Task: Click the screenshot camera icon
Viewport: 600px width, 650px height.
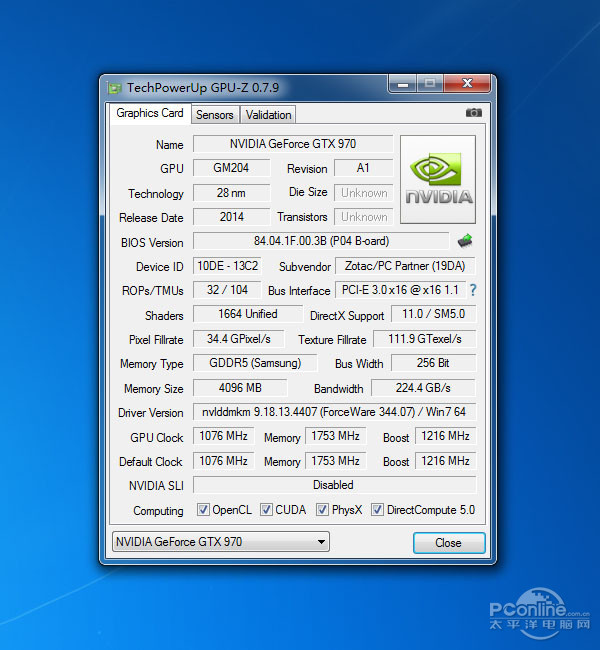Action: point(473,113)
